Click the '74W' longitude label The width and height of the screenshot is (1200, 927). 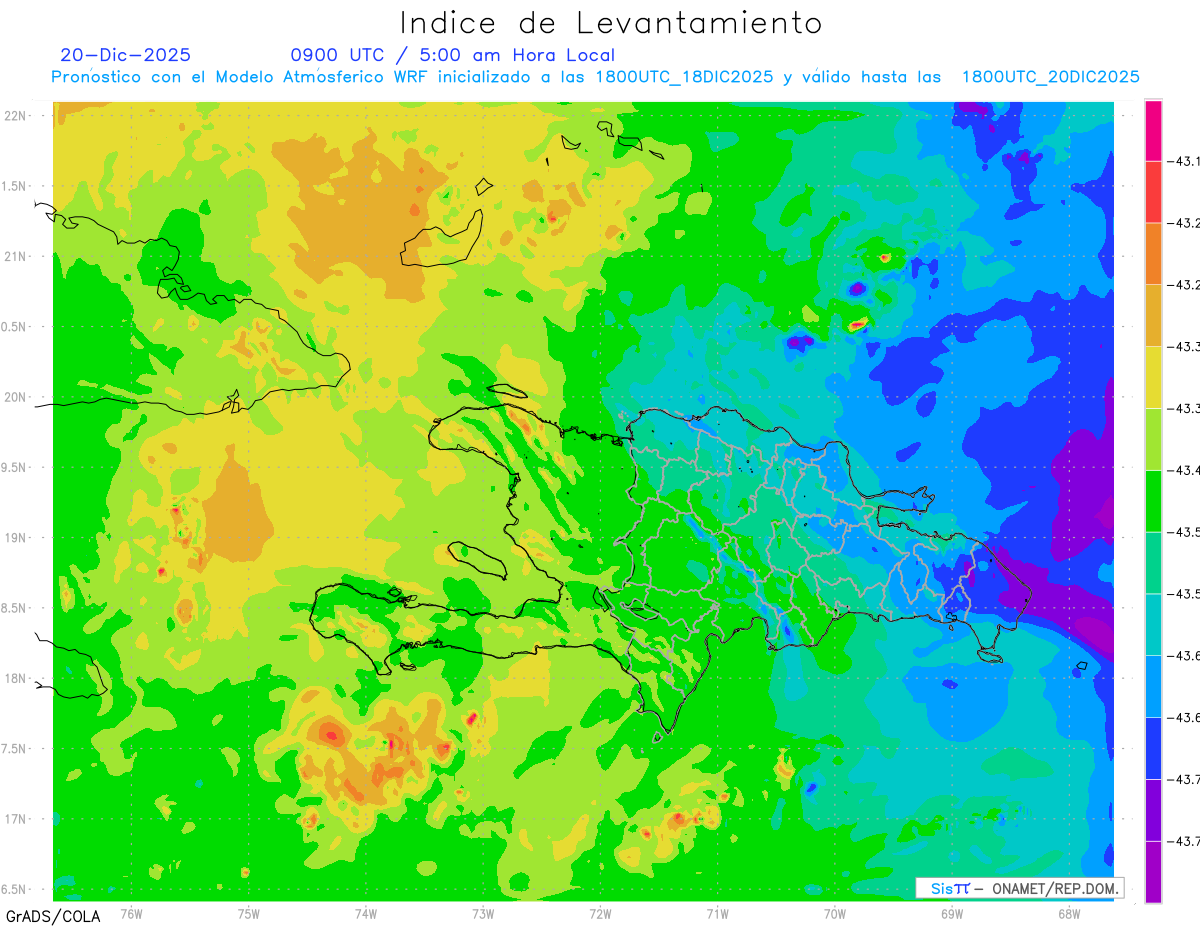366,912
